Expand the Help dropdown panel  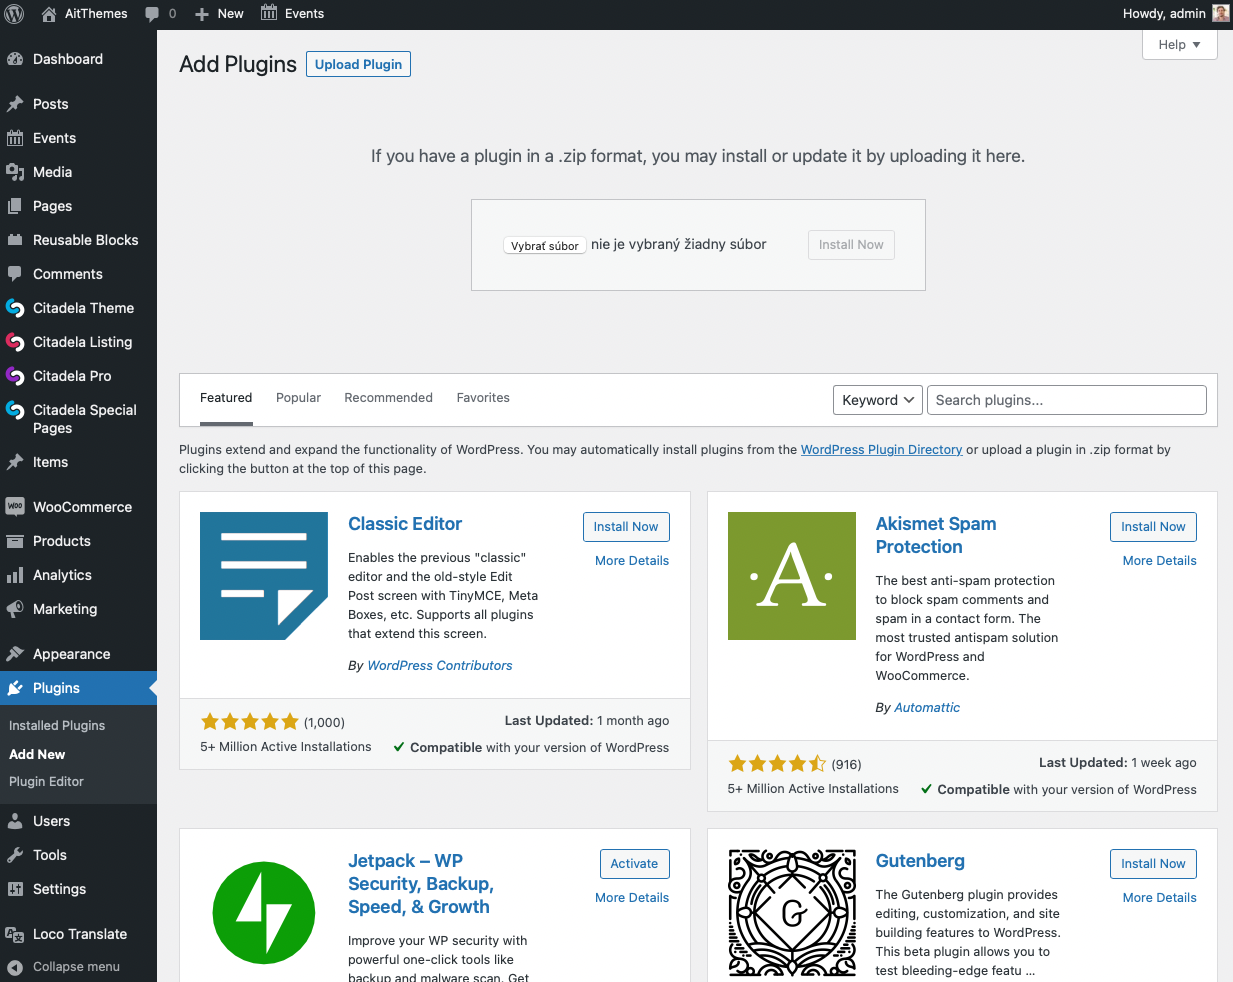pyautogui.click(x=1180, y=45)
